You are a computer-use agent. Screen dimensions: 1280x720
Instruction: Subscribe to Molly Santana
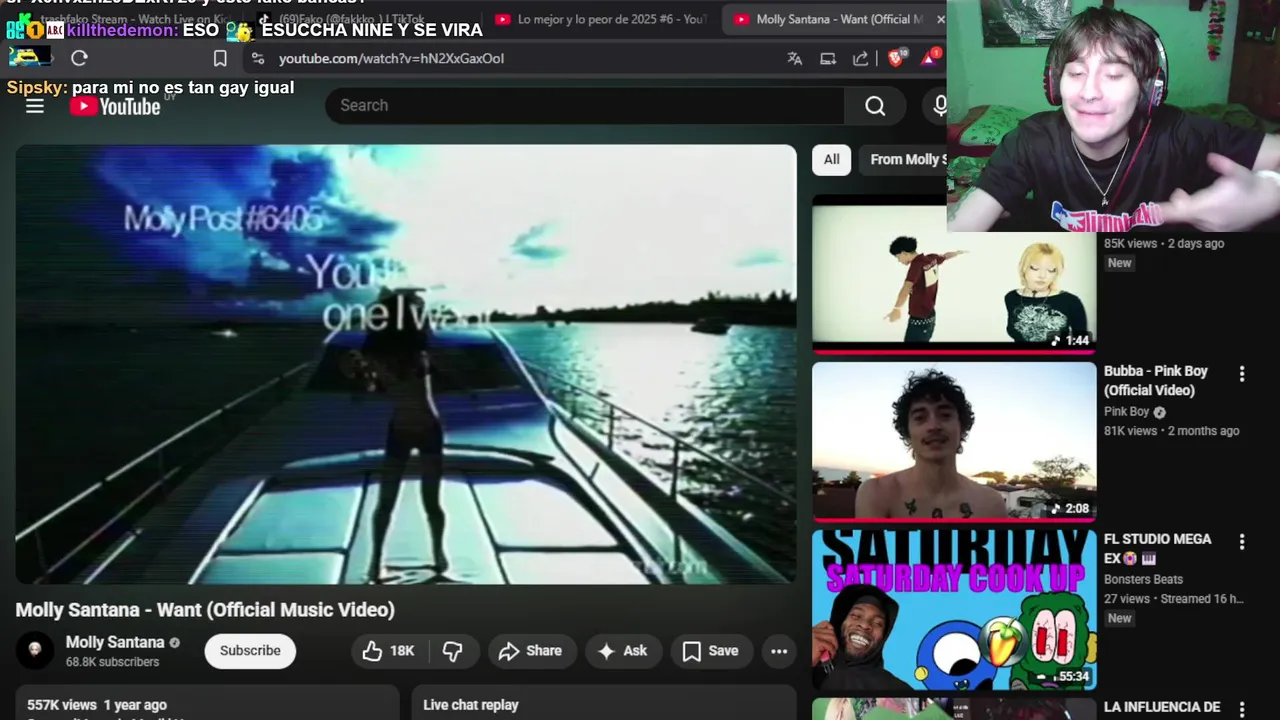(x=250, y=651)
